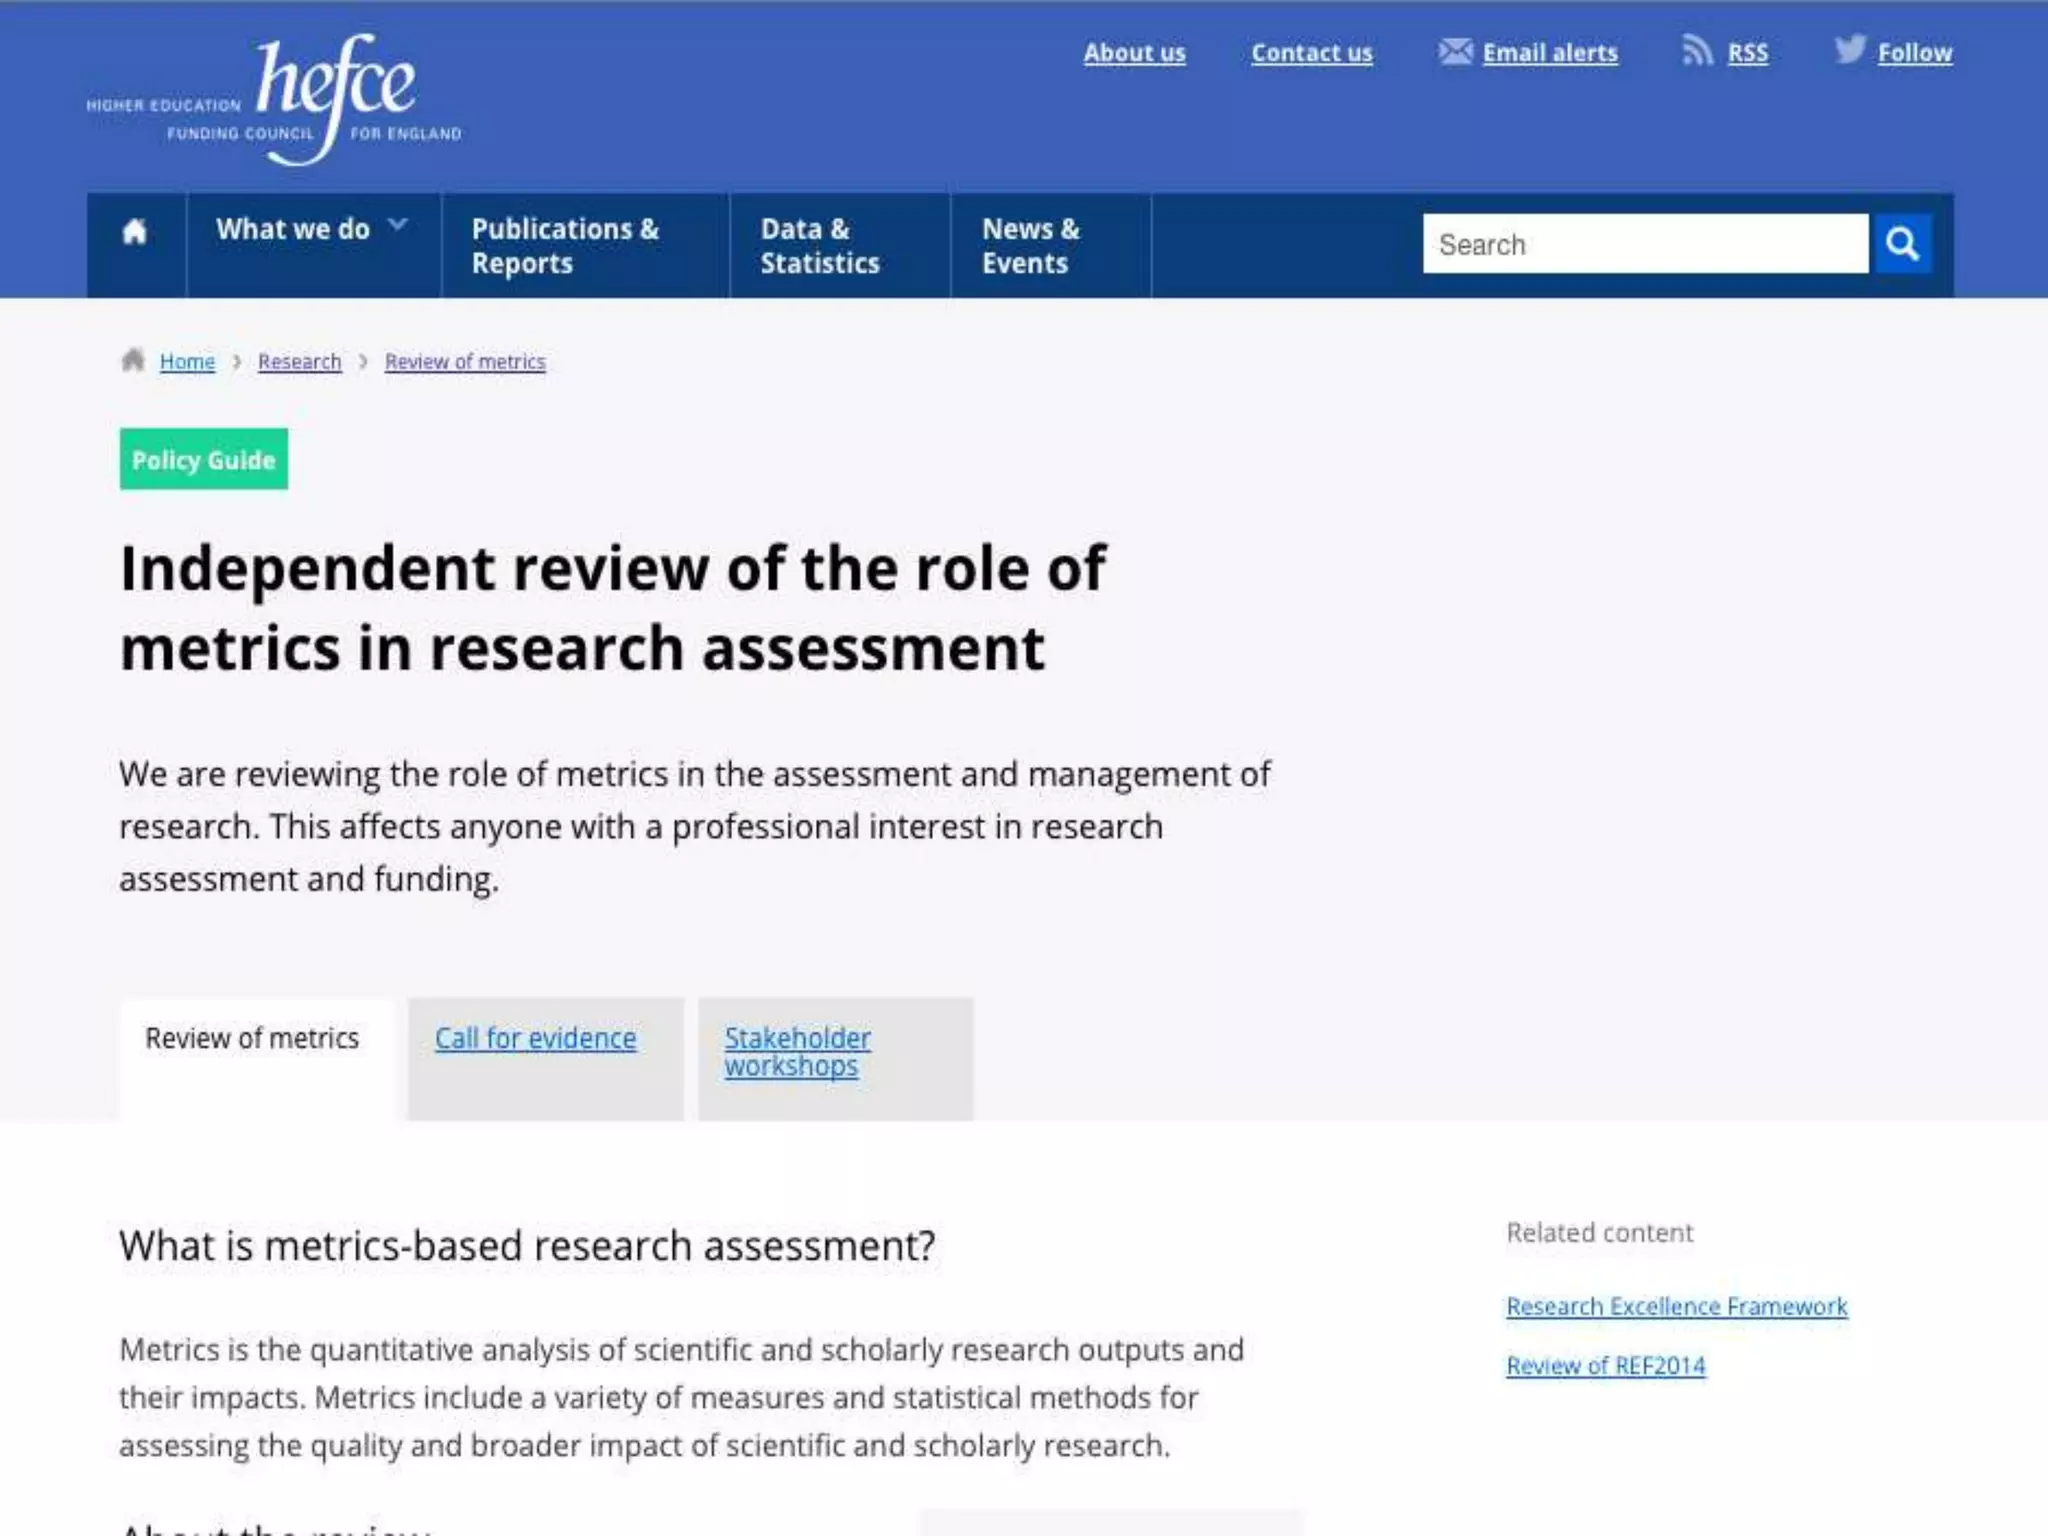The height and width of the screenshot is (1536, 2048).
Task: Open News & Events menu
Action: [1030, 246]
